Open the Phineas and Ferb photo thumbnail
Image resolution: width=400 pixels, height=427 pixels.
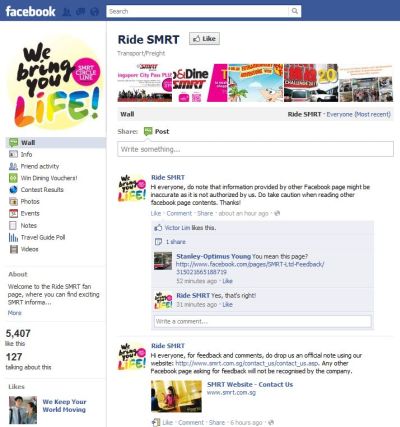pos(256,83)
